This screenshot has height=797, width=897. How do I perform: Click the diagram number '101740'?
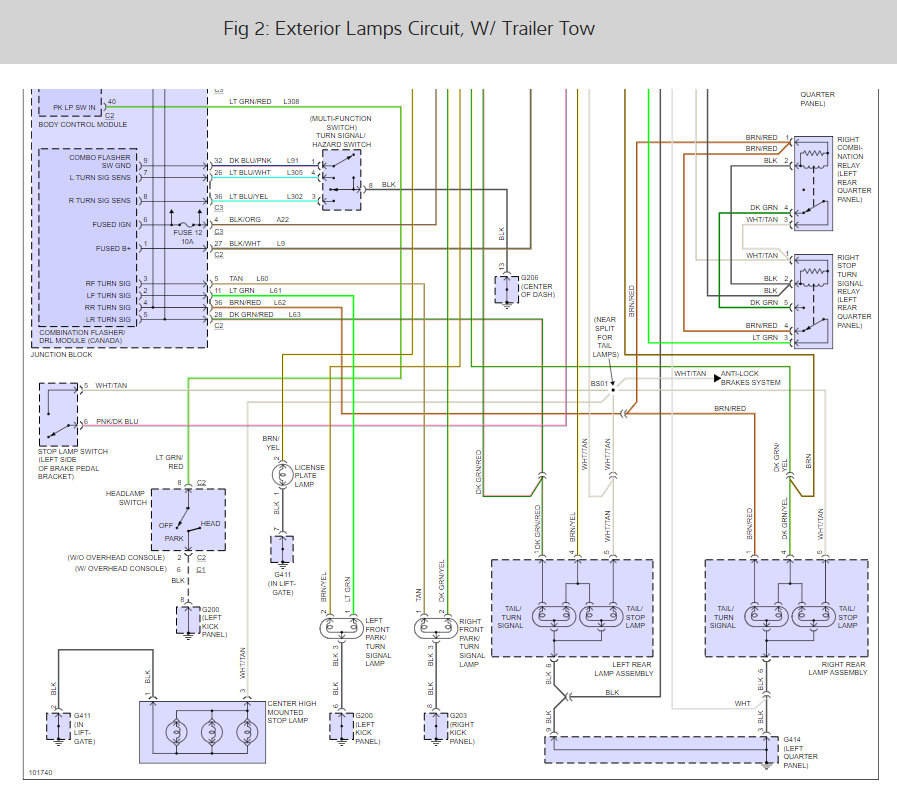coord(41,772)
